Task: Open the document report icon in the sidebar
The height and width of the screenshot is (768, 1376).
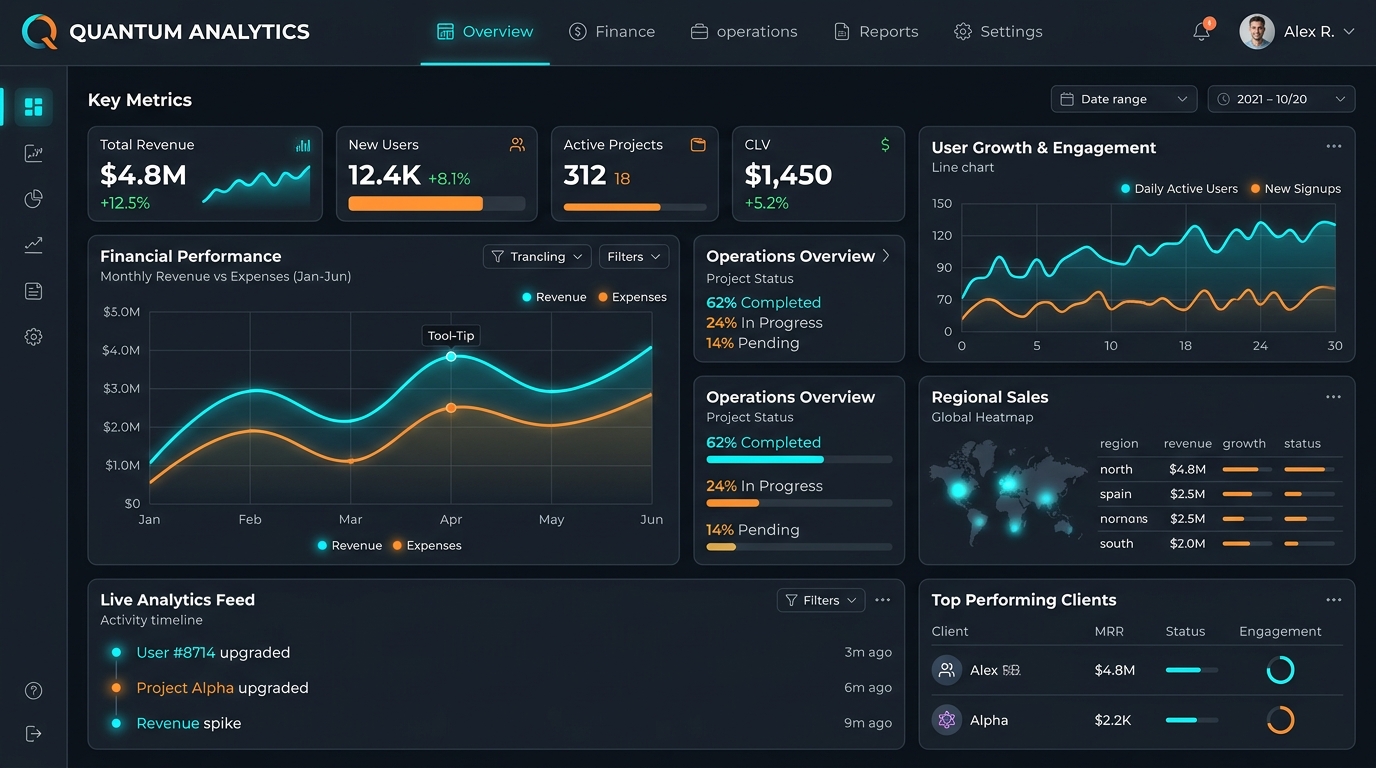Action: point(33,291)
